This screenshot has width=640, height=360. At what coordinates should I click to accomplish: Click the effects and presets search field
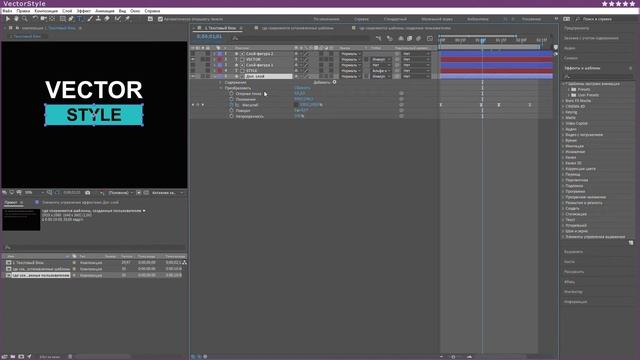pos(598,76)
